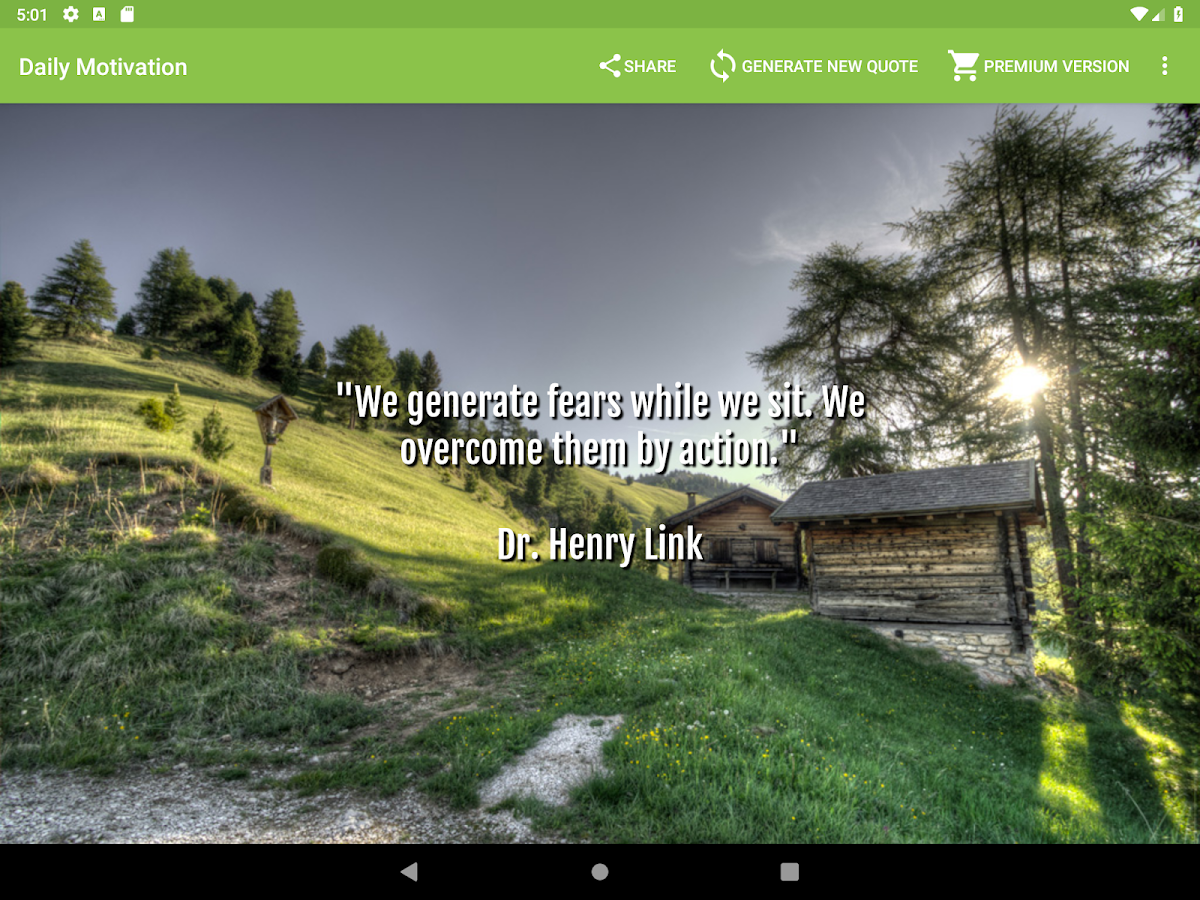Tap the "We generate fears" quote text
This screenshot has width=1200, height=900.
click(600, 426)
